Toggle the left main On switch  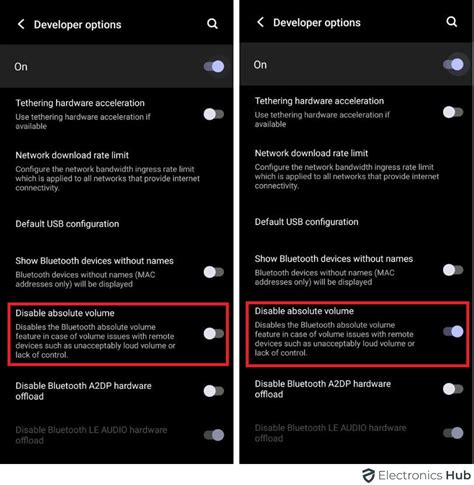[x=214, y=66]
